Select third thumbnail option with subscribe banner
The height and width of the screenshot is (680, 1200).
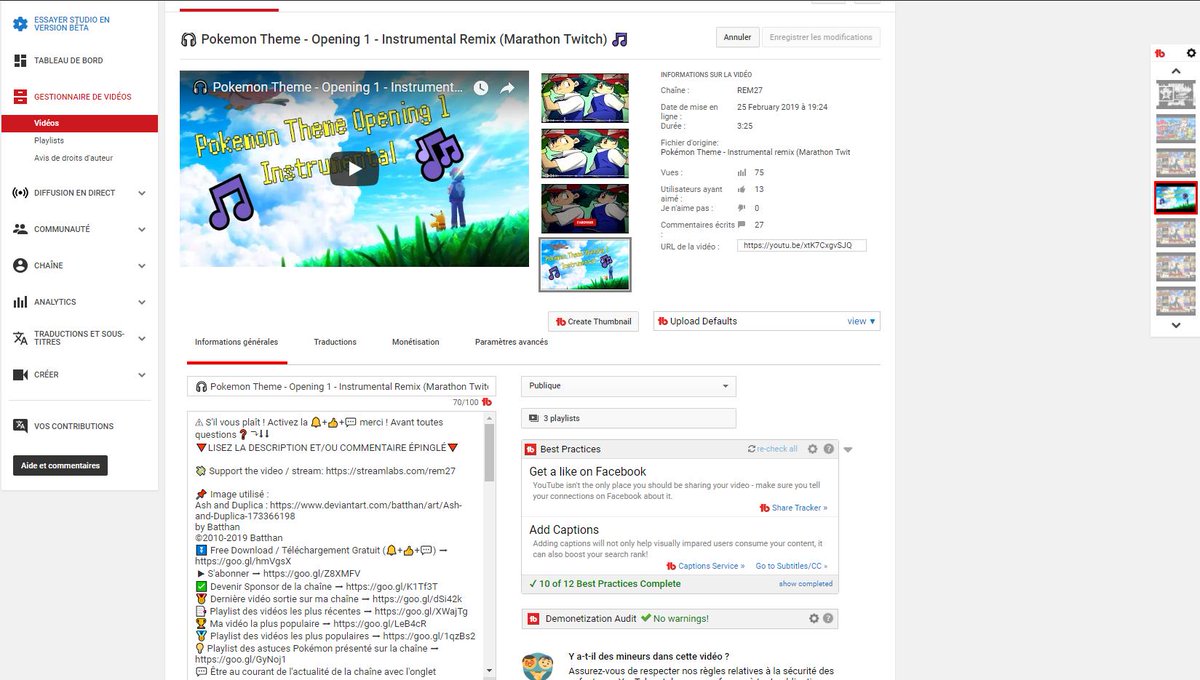pos(585,208)
